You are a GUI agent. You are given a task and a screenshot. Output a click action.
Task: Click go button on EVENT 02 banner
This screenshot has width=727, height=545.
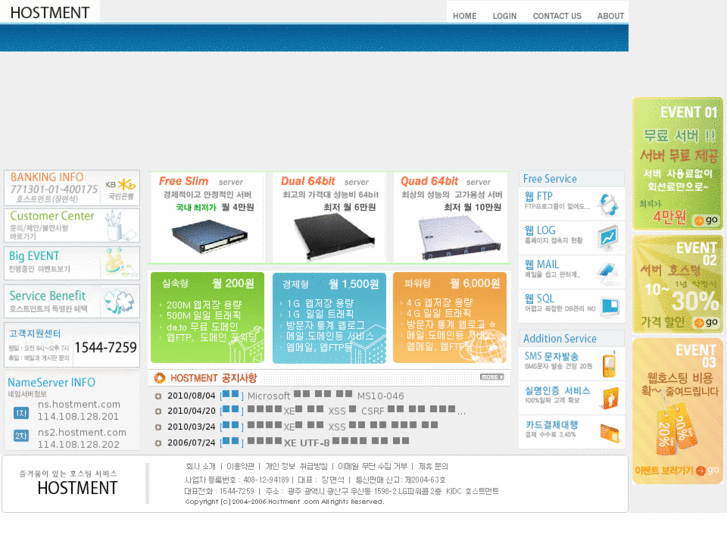click(707, 322)
